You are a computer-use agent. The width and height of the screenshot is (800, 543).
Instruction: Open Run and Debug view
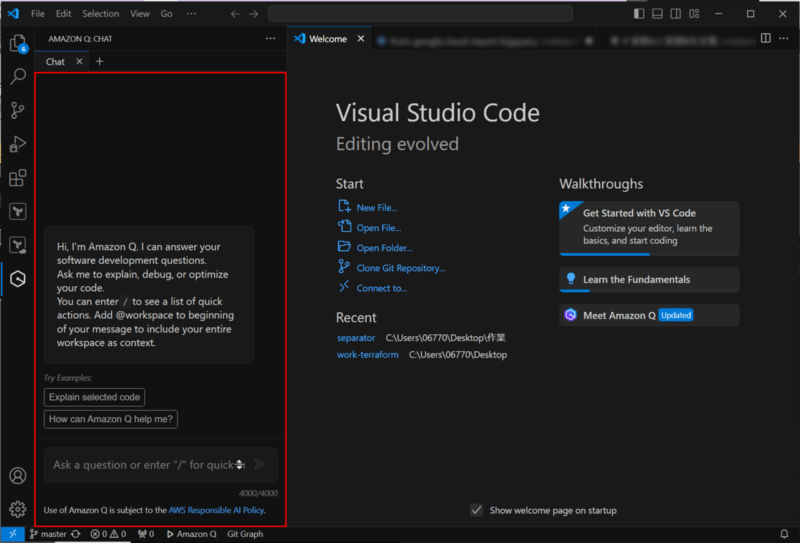pyautogui.click(x=17, y=144)
